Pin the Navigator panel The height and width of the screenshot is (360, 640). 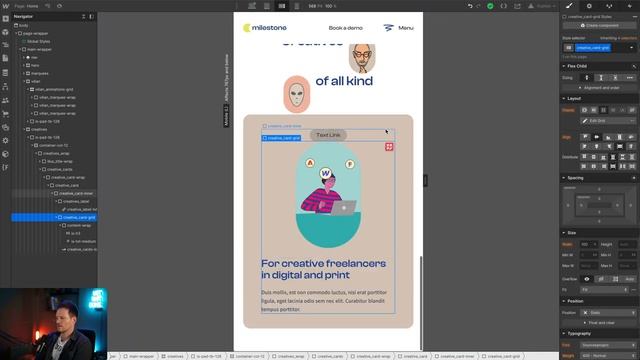91,17
